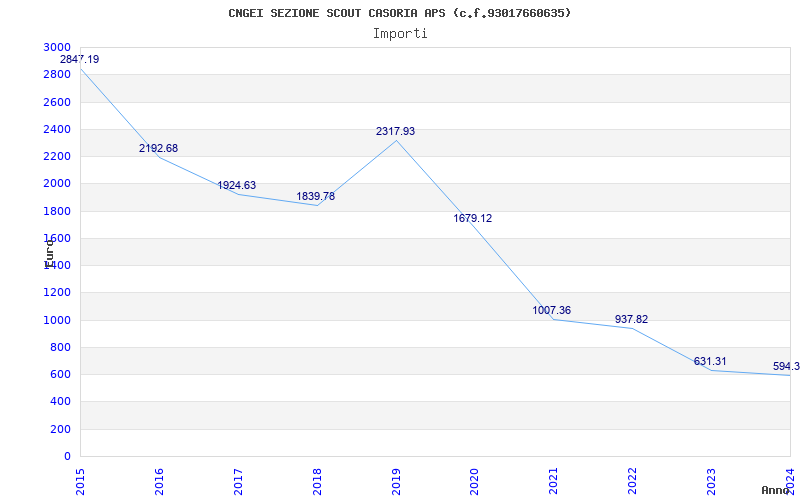Select the 1007.36 data label
The height and width of the screenshot is (500, 800).
[x=552, y=311]
